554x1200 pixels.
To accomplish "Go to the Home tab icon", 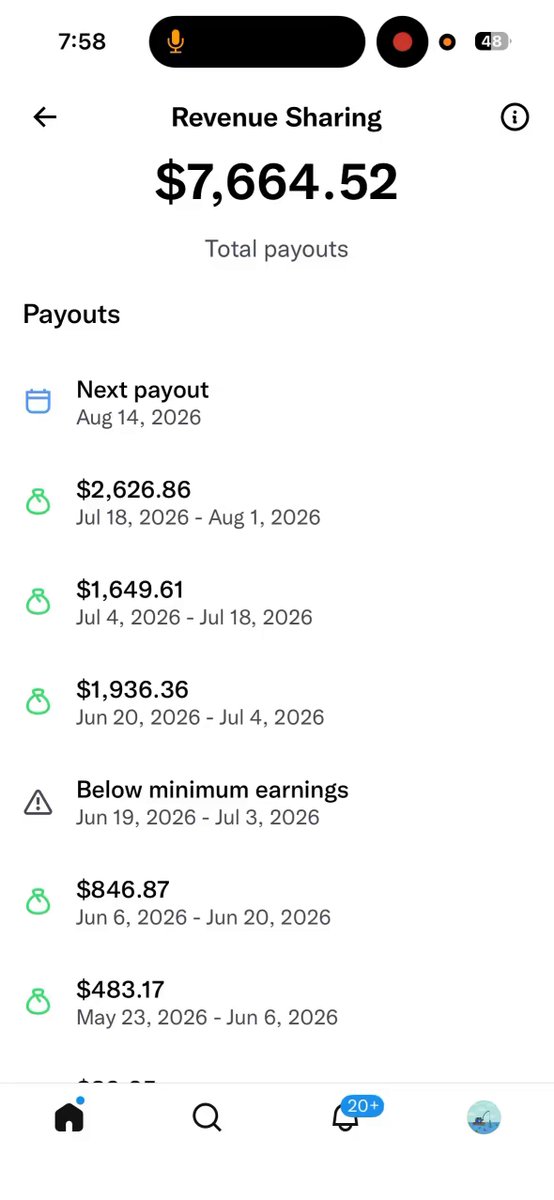I will pyautogui.click(x=69, y=1116).
